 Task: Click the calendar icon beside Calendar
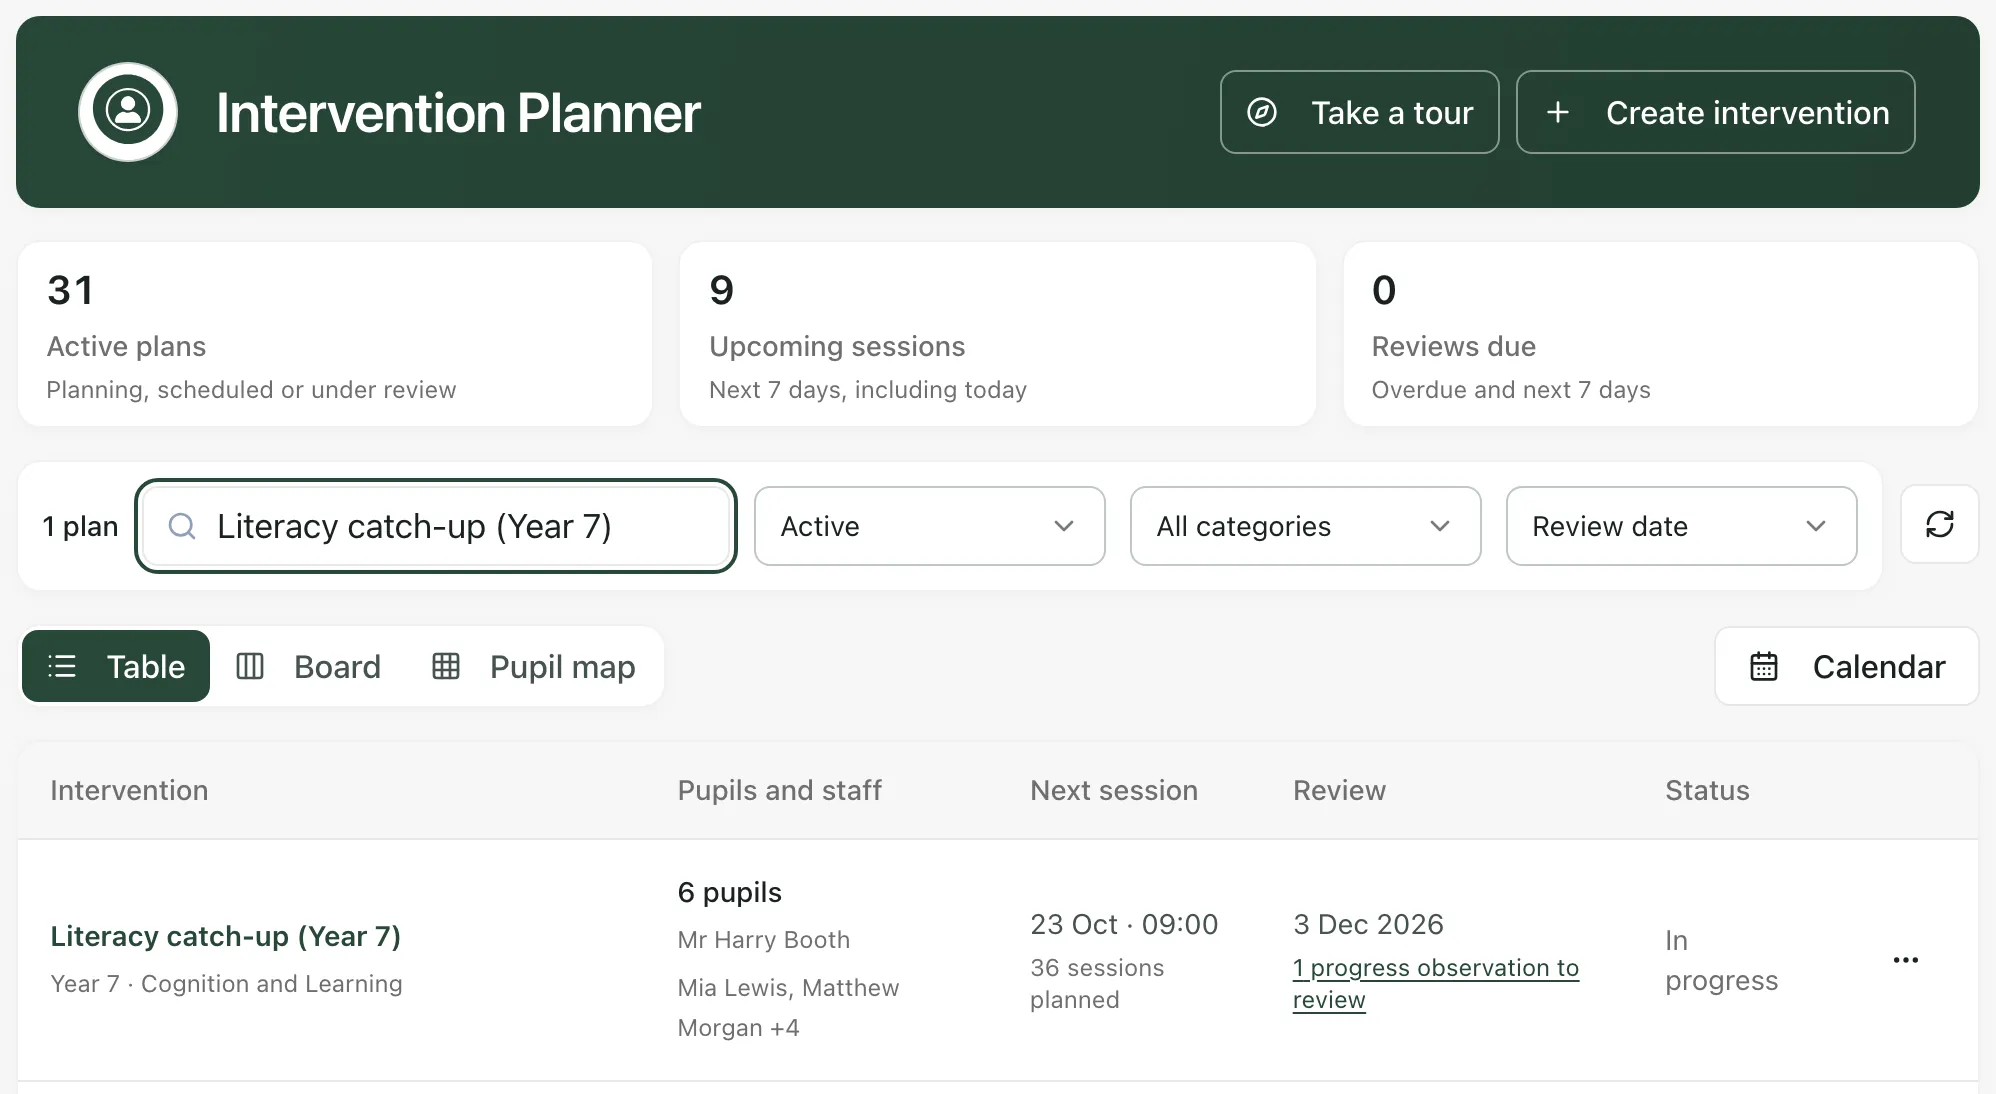point(1764,666)
